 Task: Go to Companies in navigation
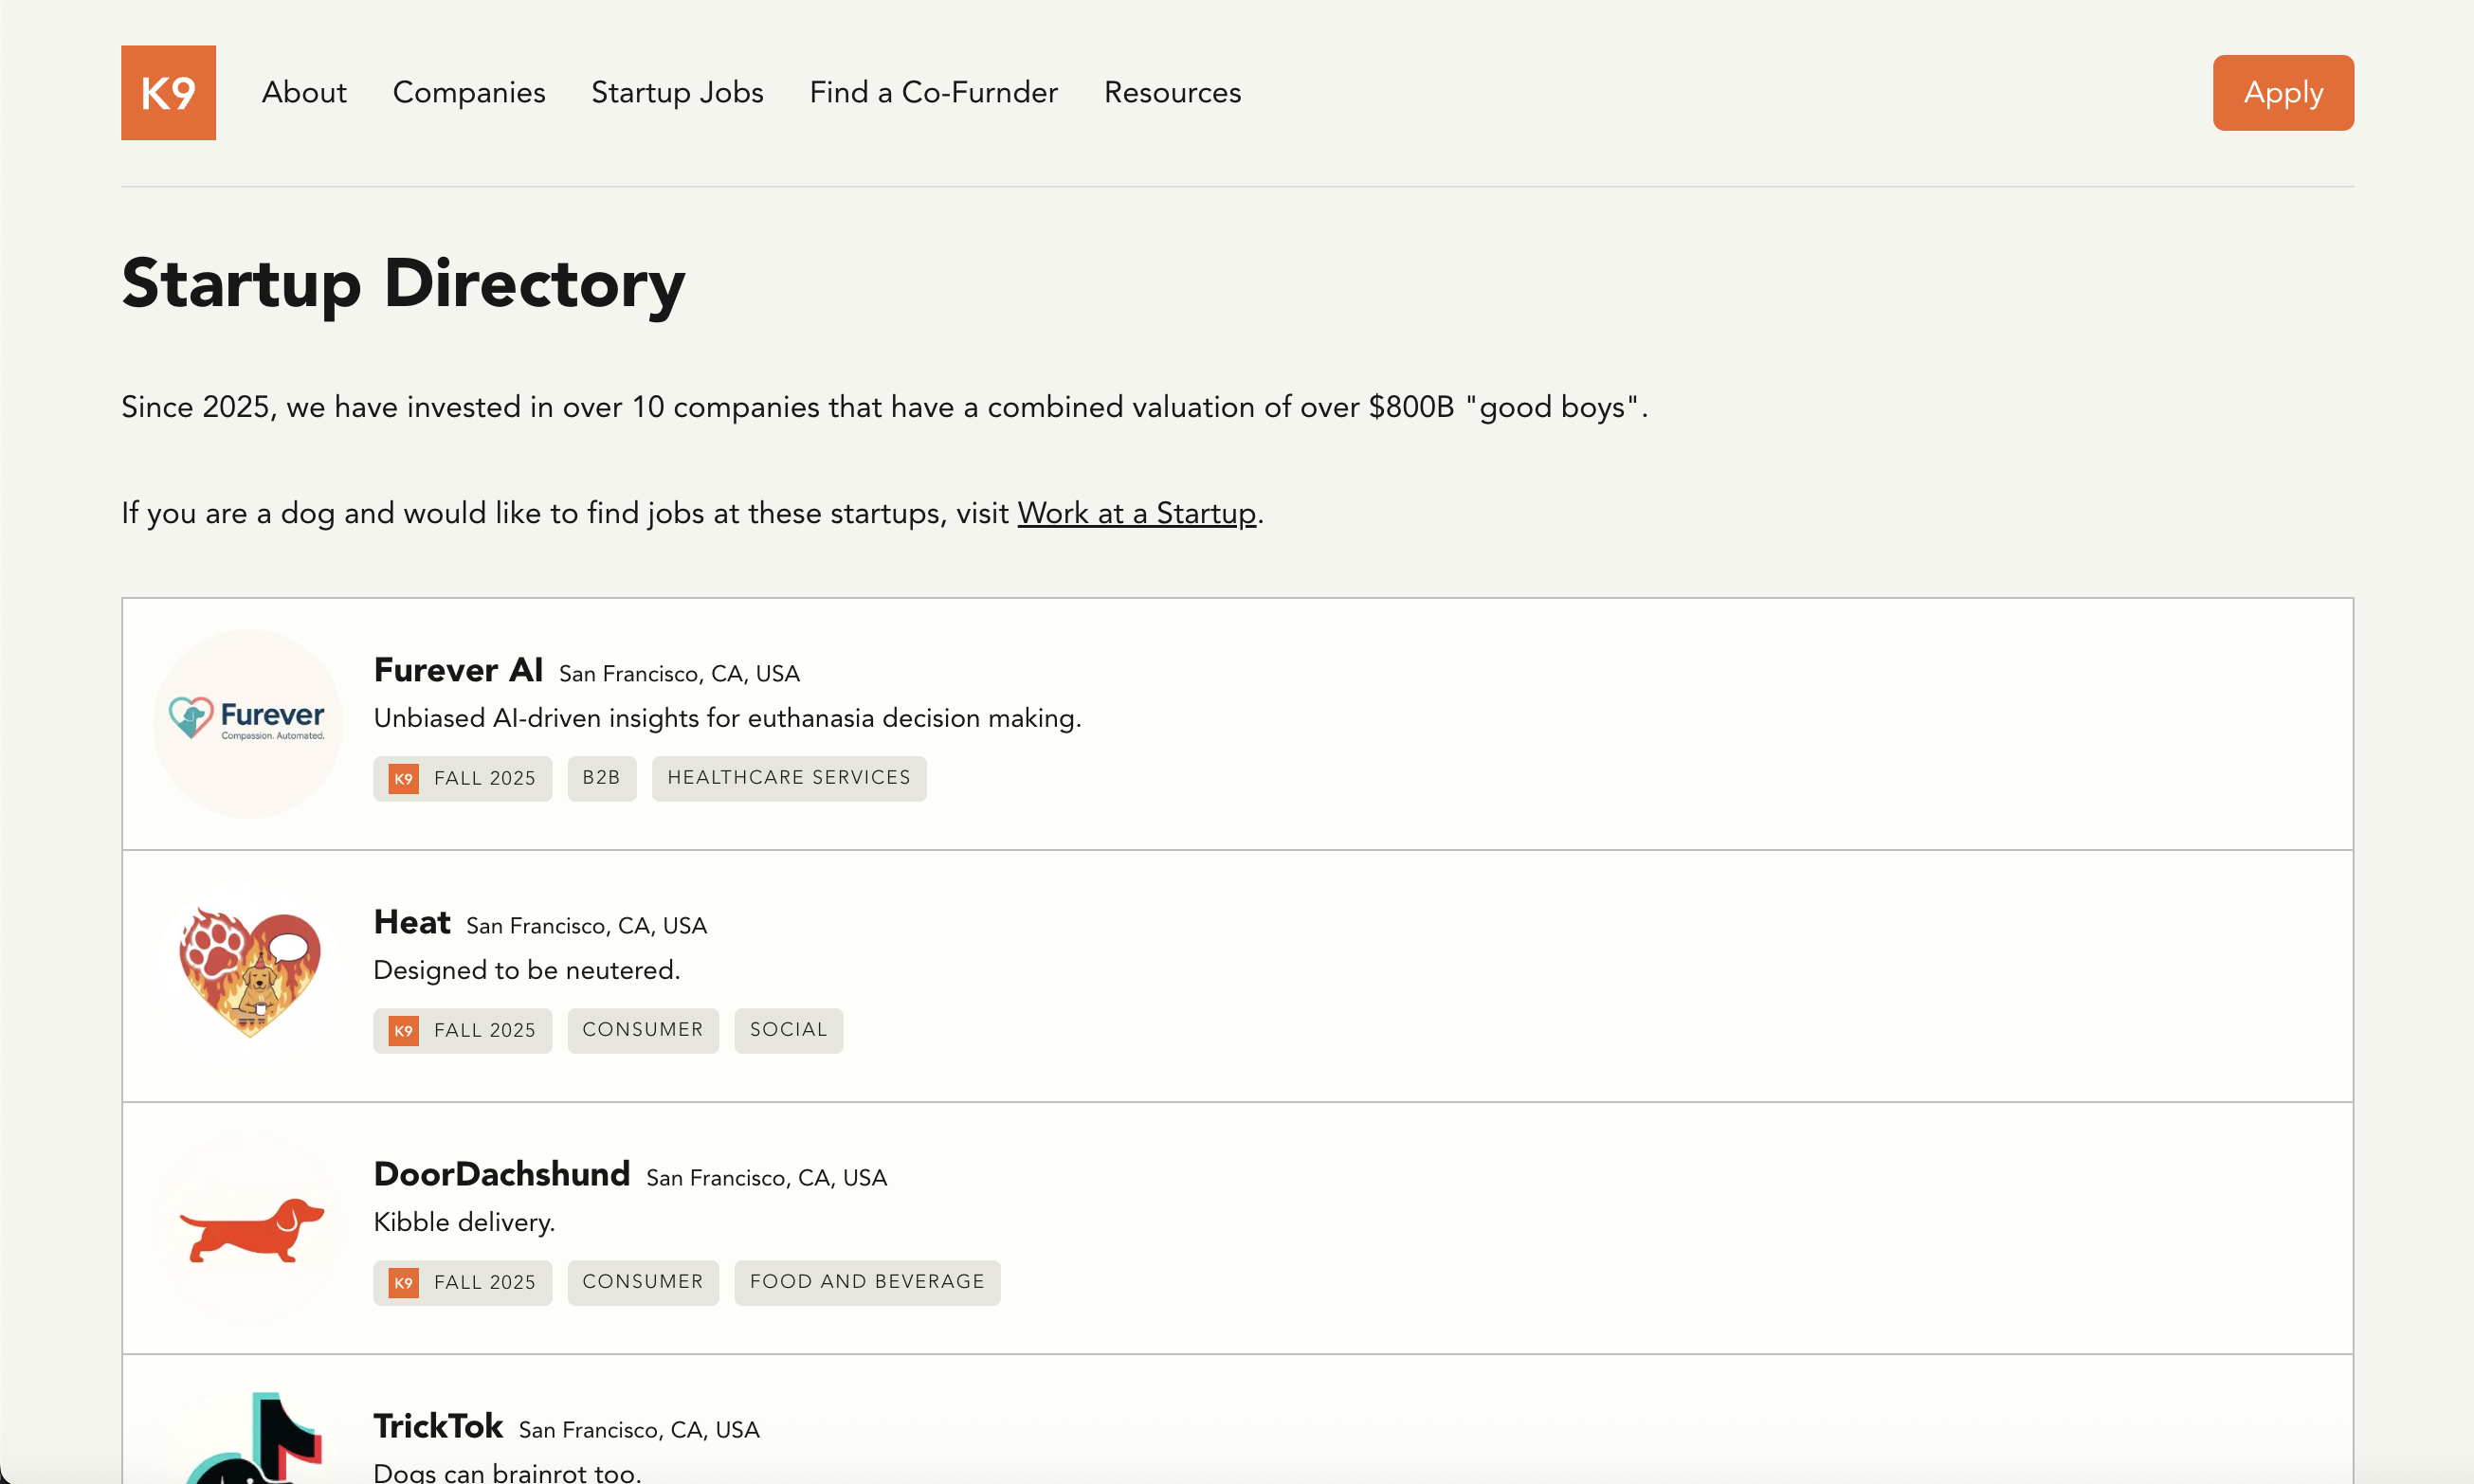pyautogui.click(x=468, y=92)
